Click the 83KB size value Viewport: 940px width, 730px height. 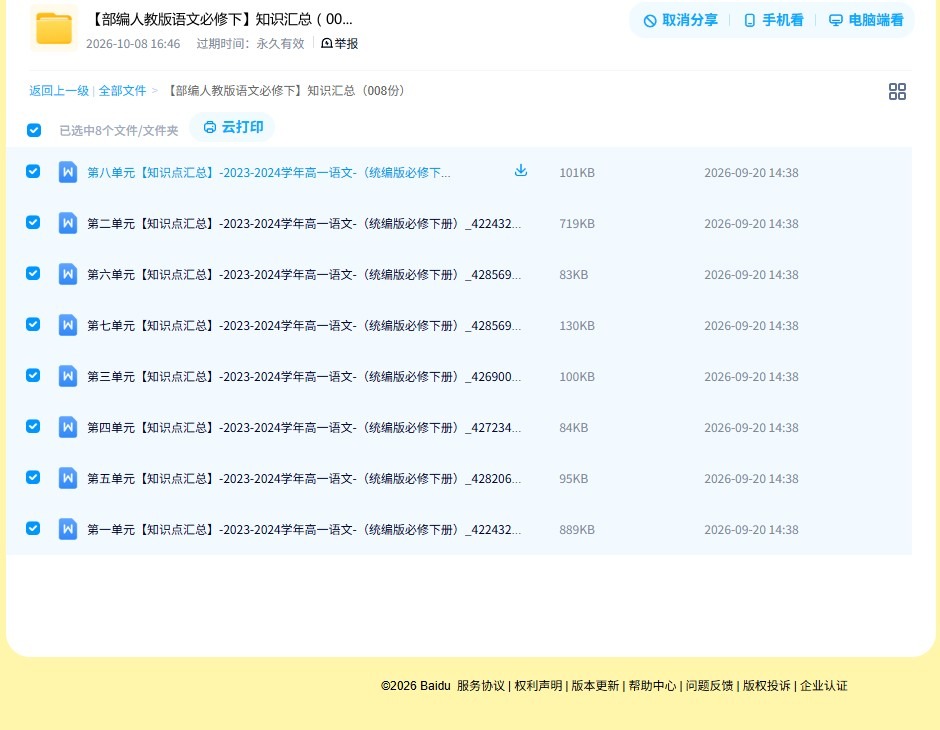point(574,274)
